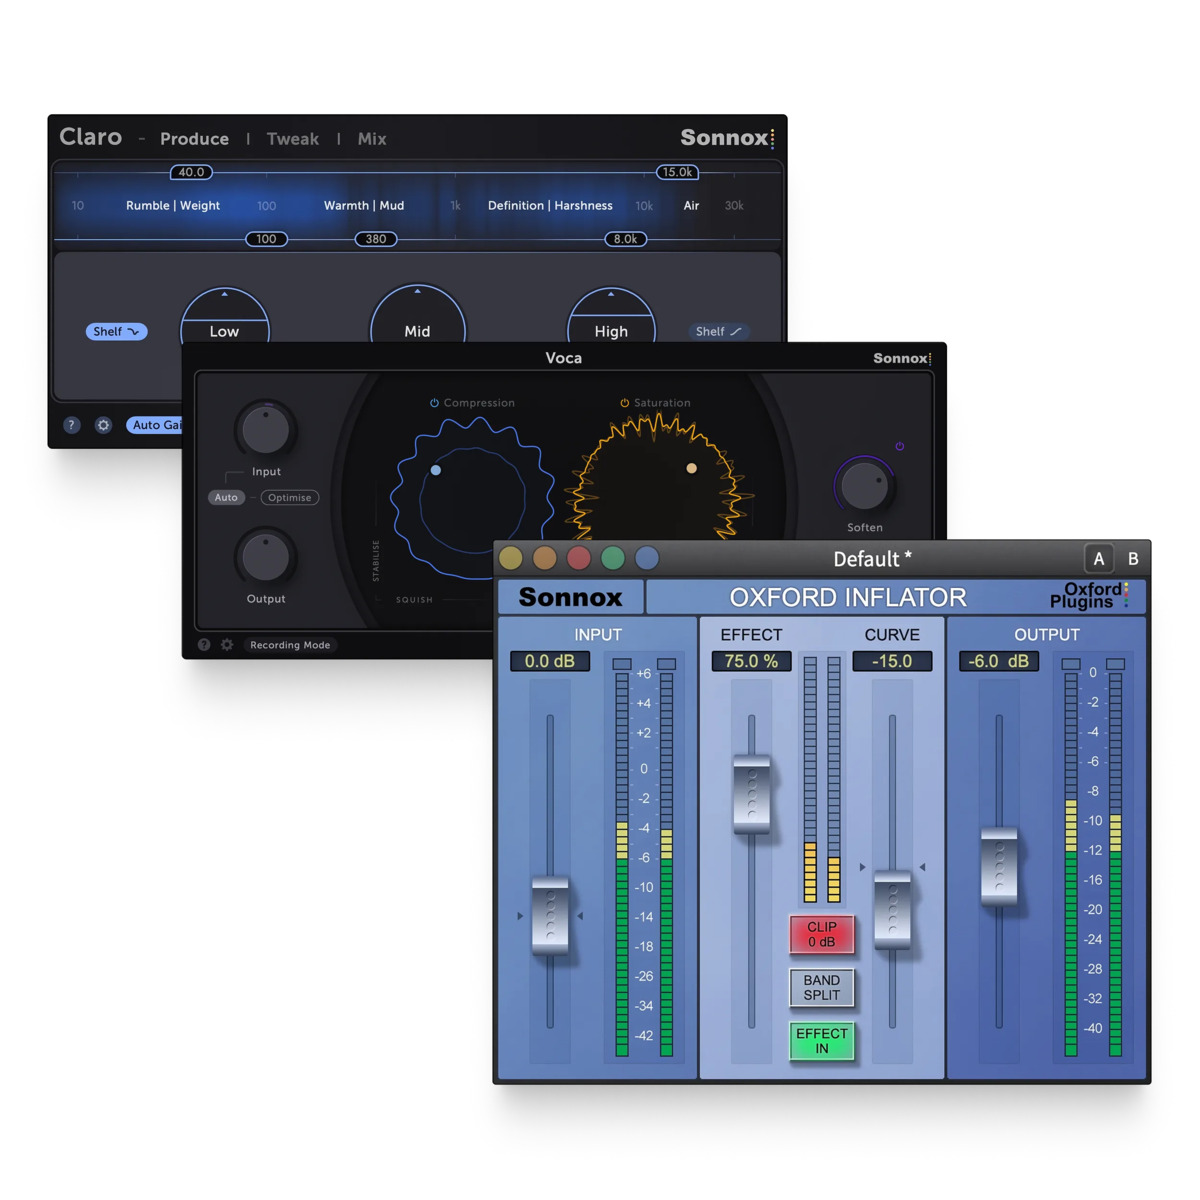Click the Input knob in Voca
The width and height of the screenshot is (1200, 1200).
tap(265, 429)
